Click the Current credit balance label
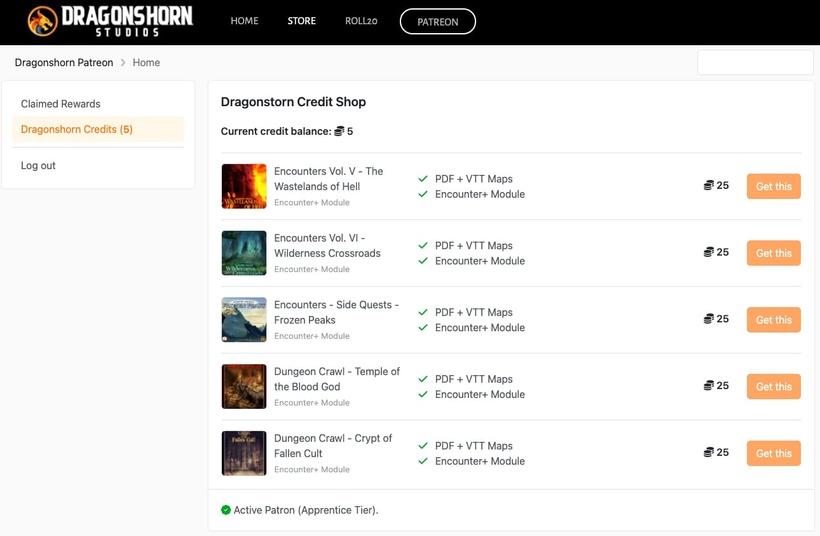 click(276, 131)
